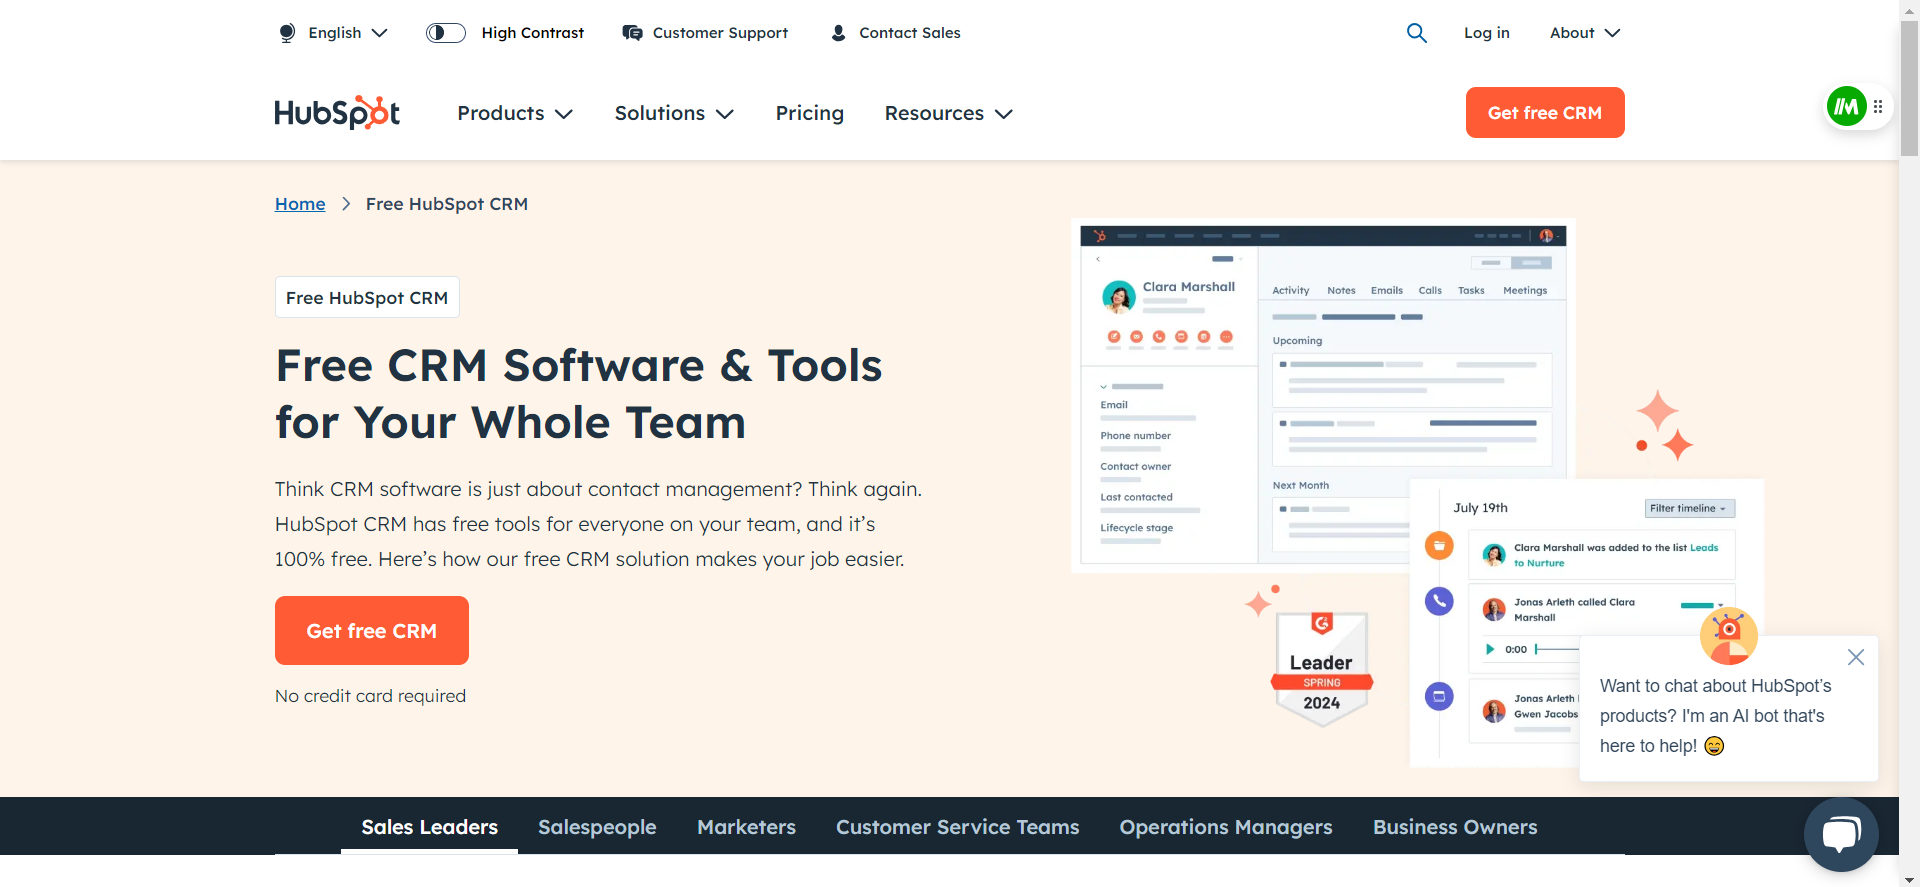The image size is (1920, 887).
Task: Play the call recording in the mockup
Action: pyautogui.click(x=1489, y=649)
